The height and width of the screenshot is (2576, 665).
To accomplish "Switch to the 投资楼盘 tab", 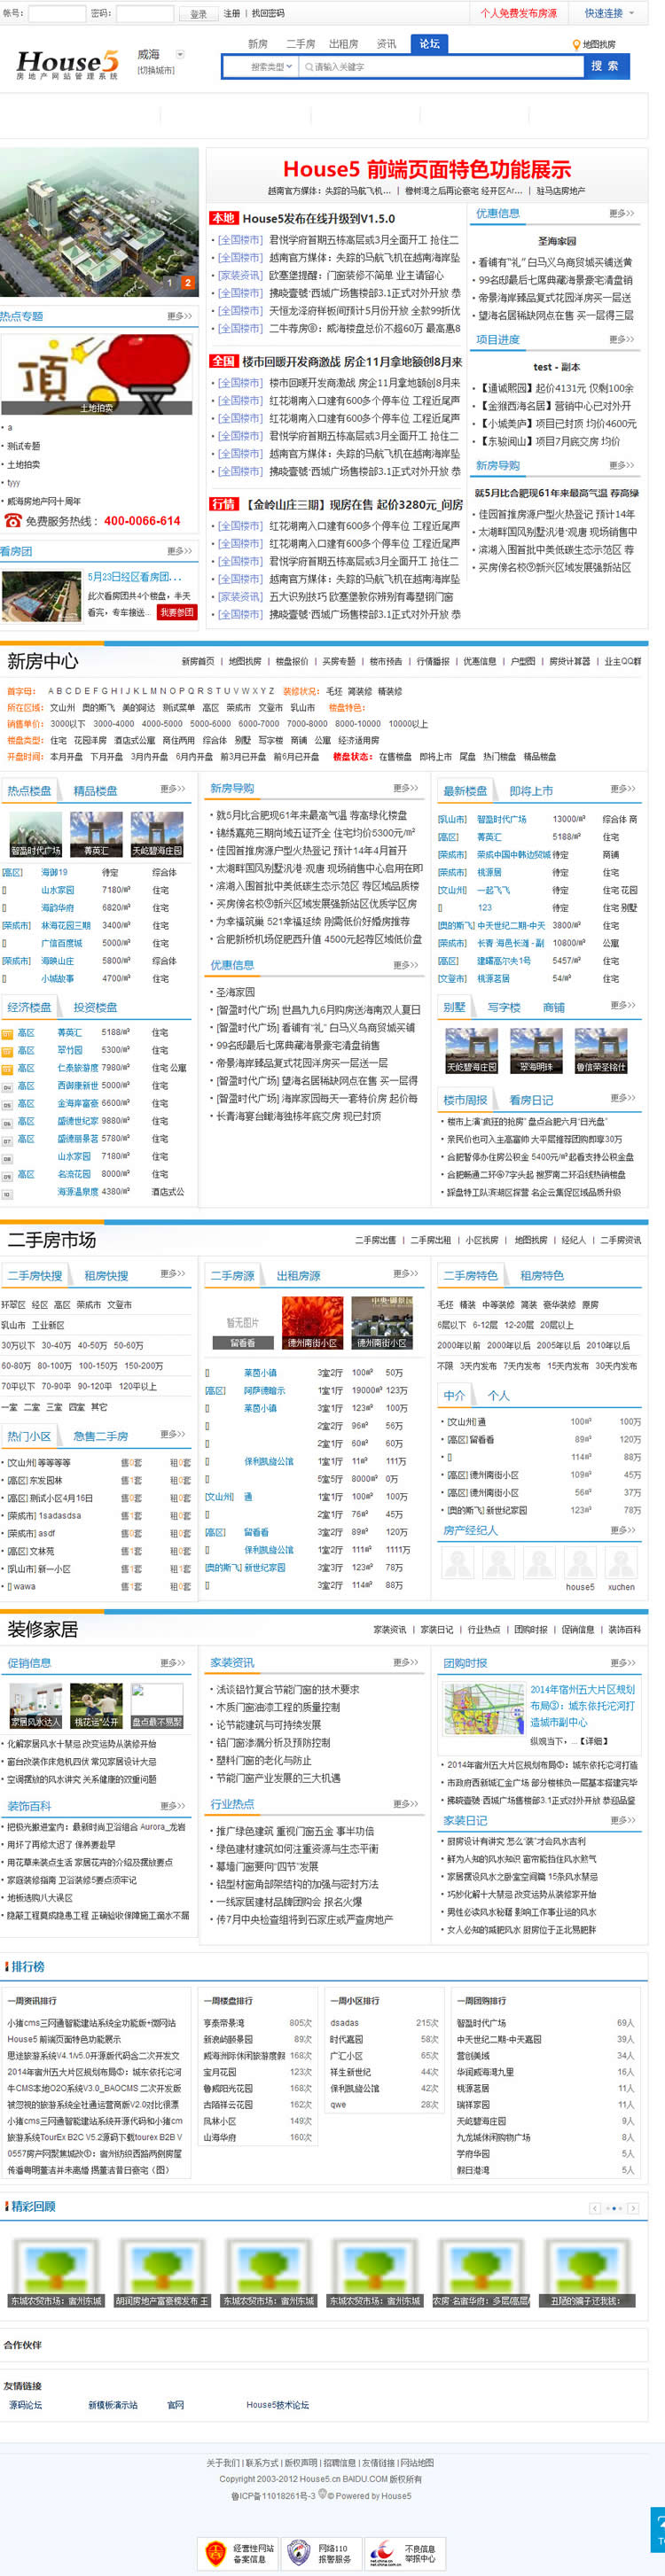I will (x=95, y=1007).
